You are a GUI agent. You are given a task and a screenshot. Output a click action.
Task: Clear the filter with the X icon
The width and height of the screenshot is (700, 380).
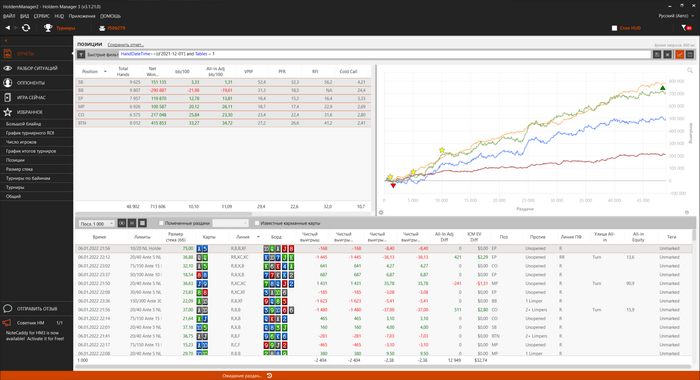point(667,54)
